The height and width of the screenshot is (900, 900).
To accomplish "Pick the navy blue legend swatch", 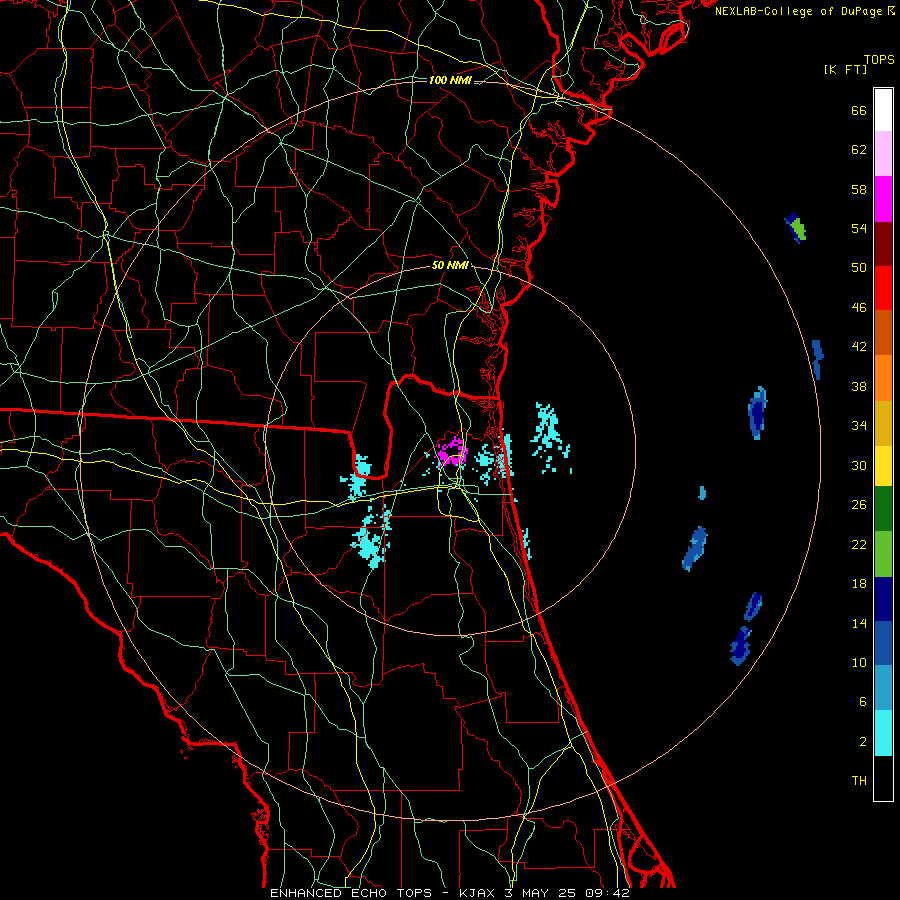I will coord(883,599).
